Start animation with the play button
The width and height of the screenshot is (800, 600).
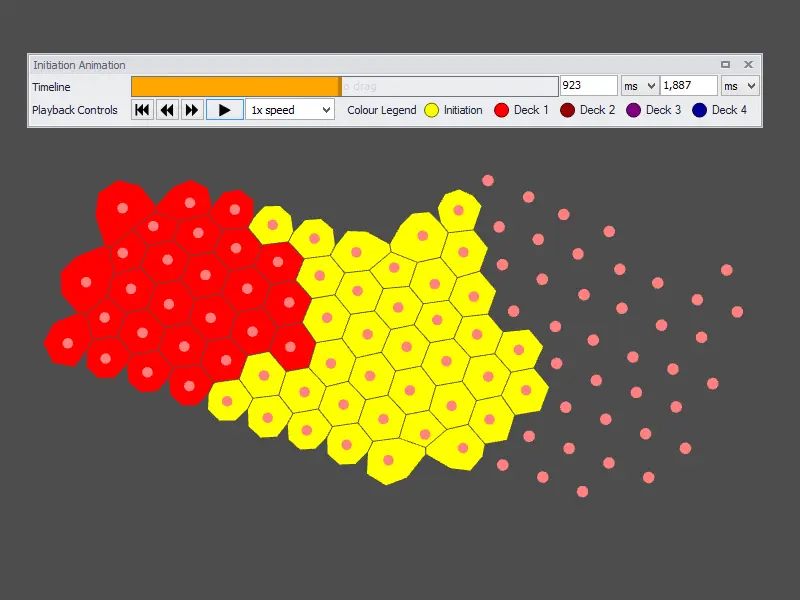[225, 110]
